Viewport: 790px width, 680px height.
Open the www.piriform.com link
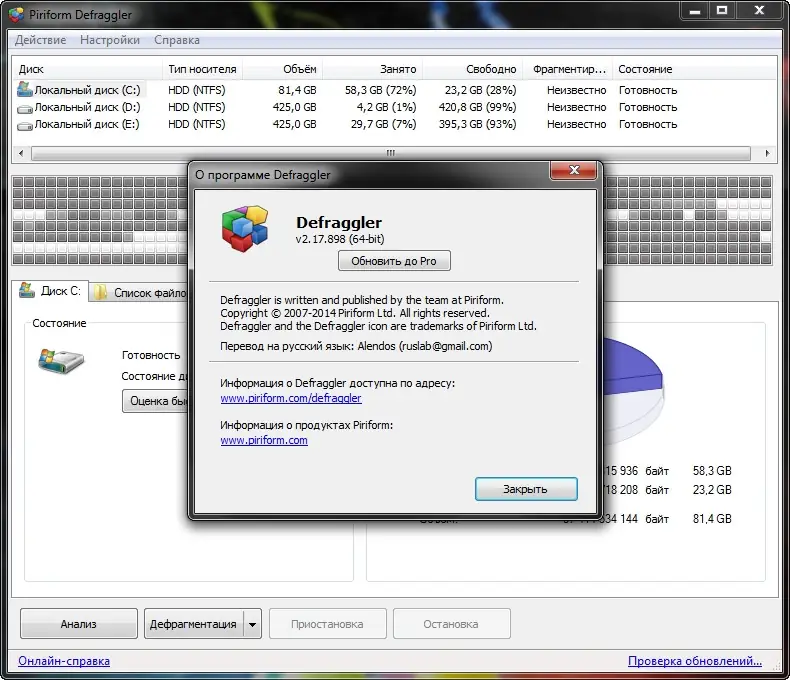(264, 440)
